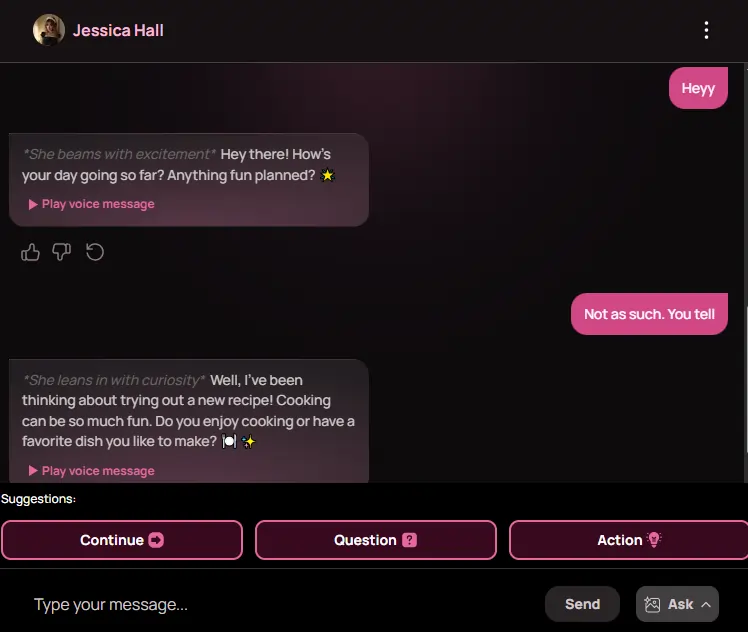Click the image icon in the Ask button
The image size is (748, 632).
653,604
